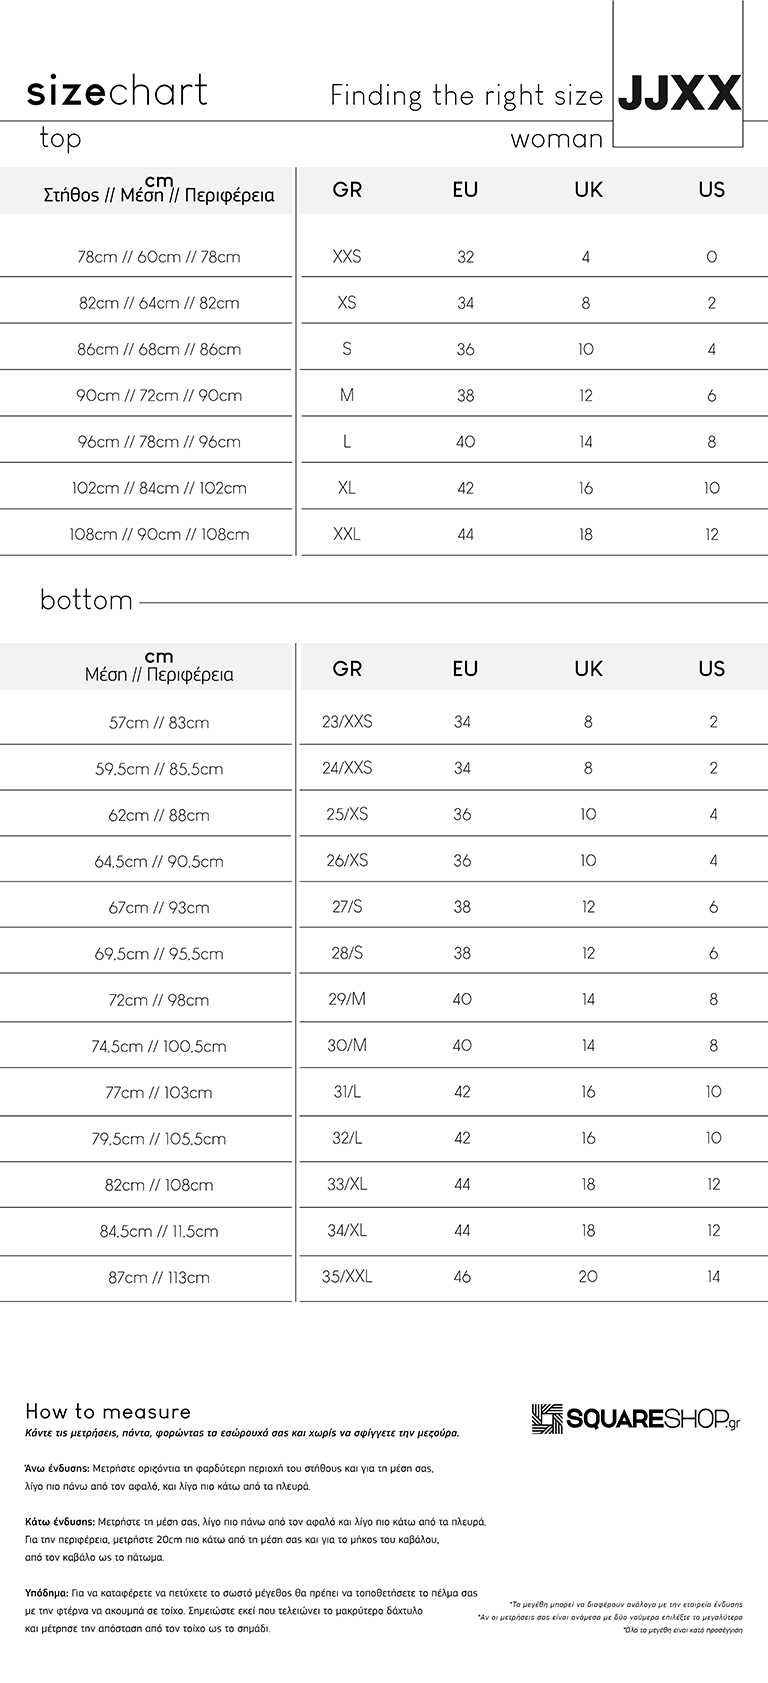This screenshot has height=1683, width=768.
Task: Click the XL size label in top chart
Action: point(347,488)
